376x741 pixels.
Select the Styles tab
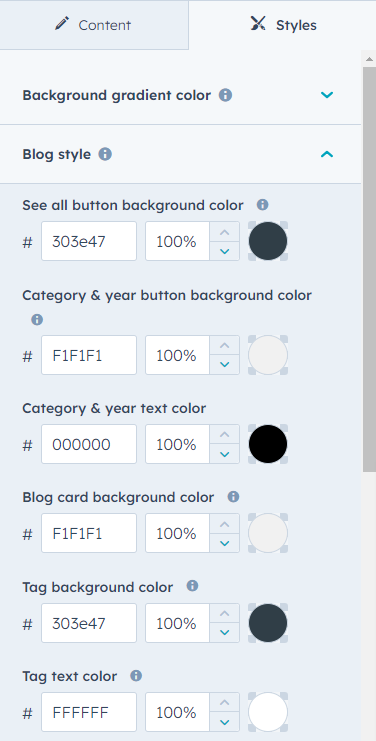click(x=282, y=25)
